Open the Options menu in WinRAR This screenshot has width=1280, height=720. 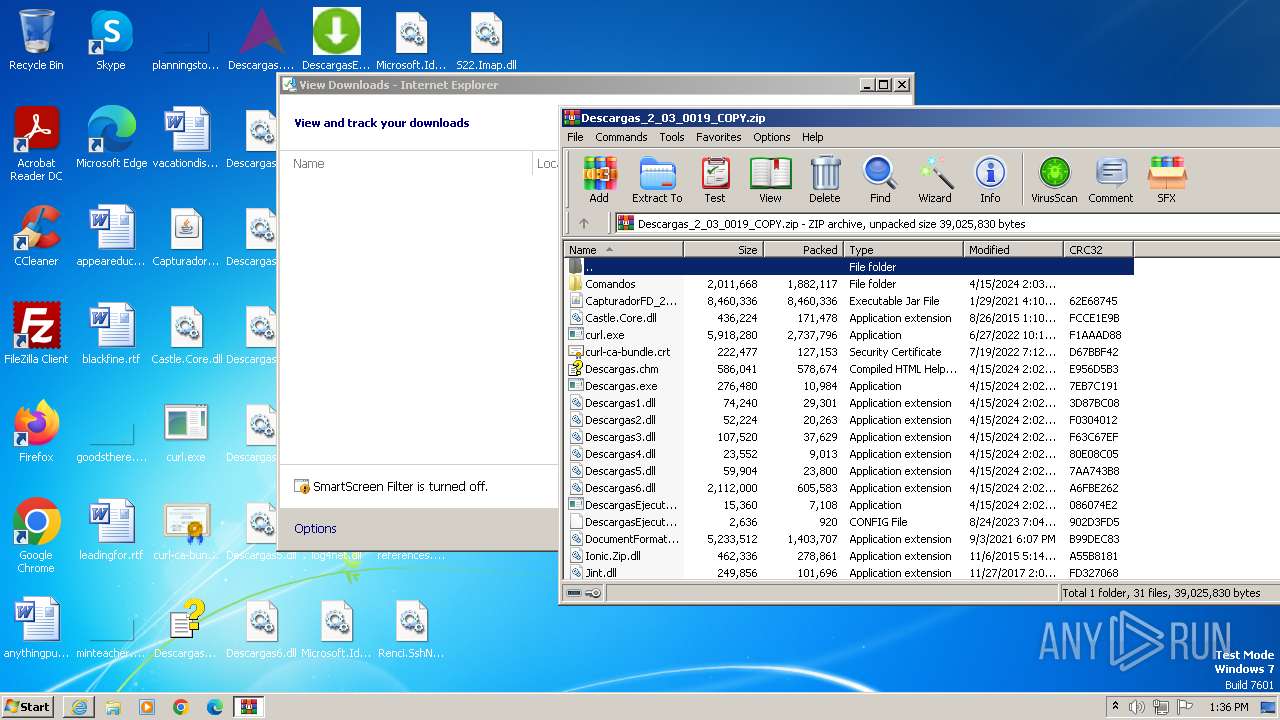click(772, 137)
